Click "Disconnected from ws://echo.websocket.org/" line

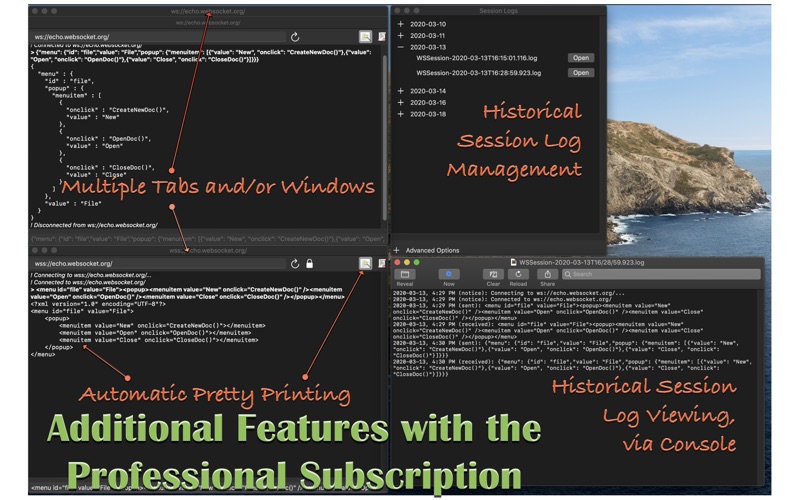pyautogui.click(x=94, y=225)
